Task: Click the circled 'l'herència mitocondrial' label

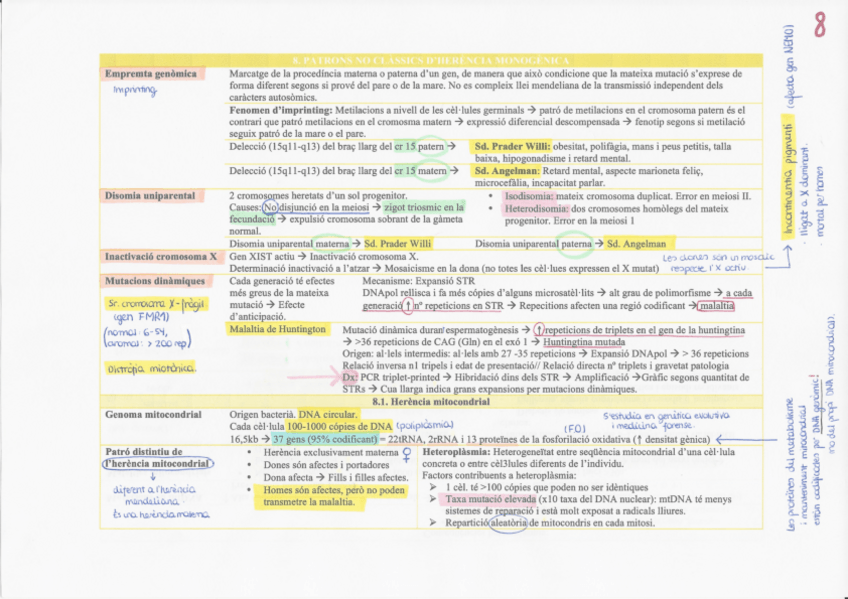Action: click(x=157, y=464)
